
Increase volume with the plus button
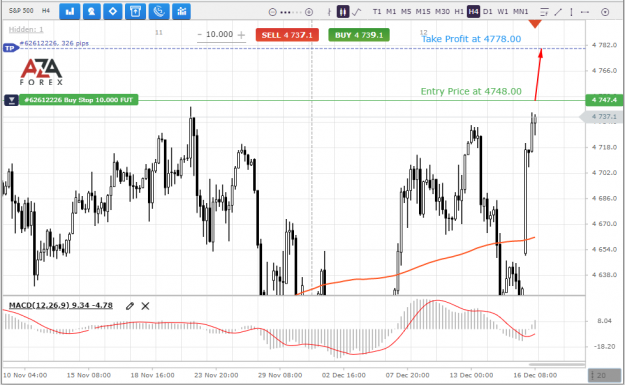tap(241, 35)
